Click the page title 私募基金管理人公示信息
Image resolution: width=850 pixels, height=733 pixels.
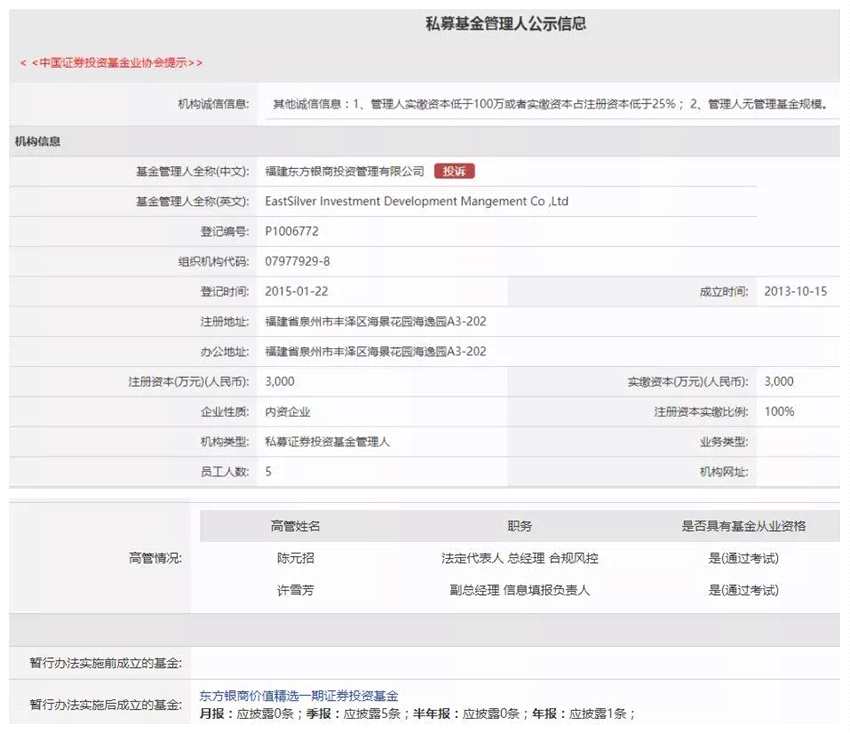(x=505, y=24)
